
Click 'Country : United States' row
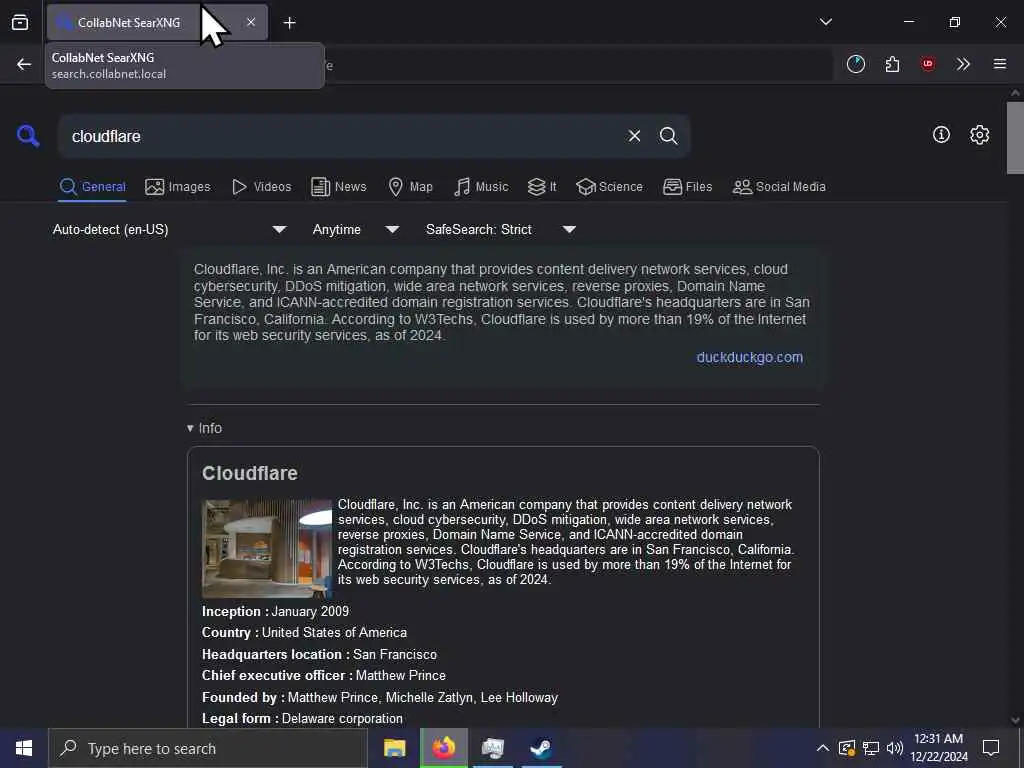pyautogui.click(x=304, y=632)
